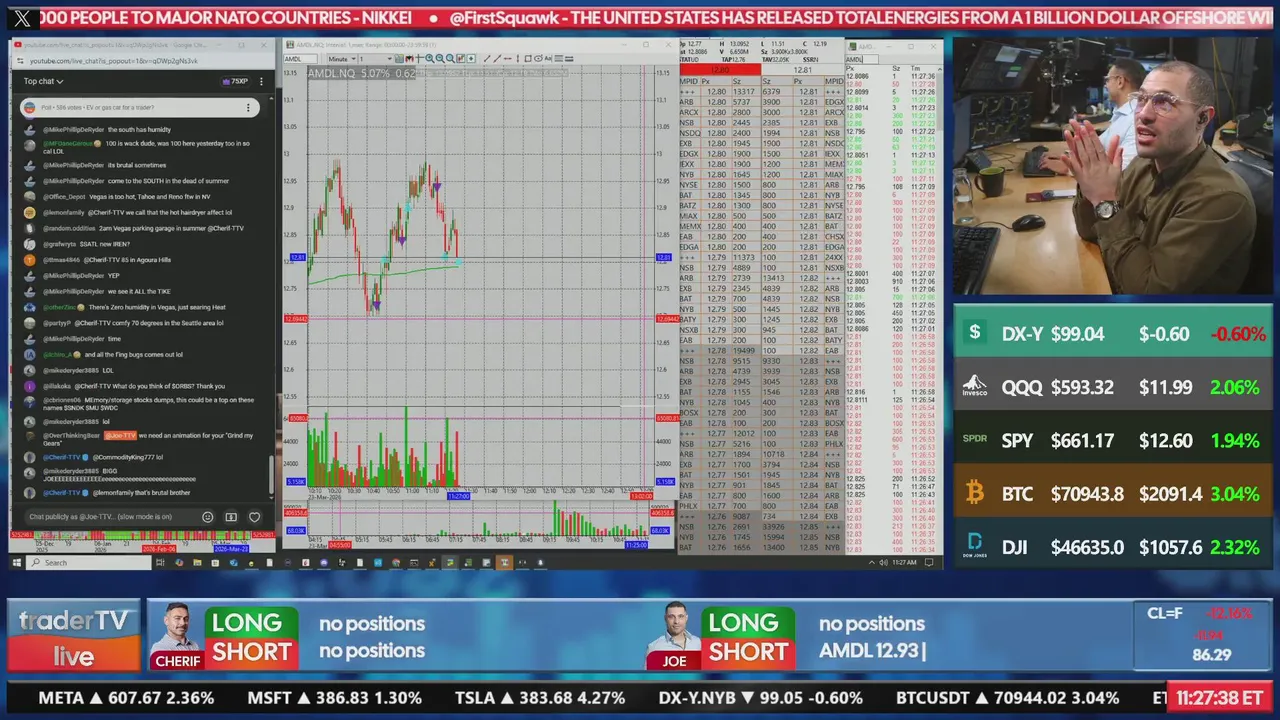The image size is (1280, 720).
Task: Click the Windows taskbar Search box
Action: (x=90, y=562)
